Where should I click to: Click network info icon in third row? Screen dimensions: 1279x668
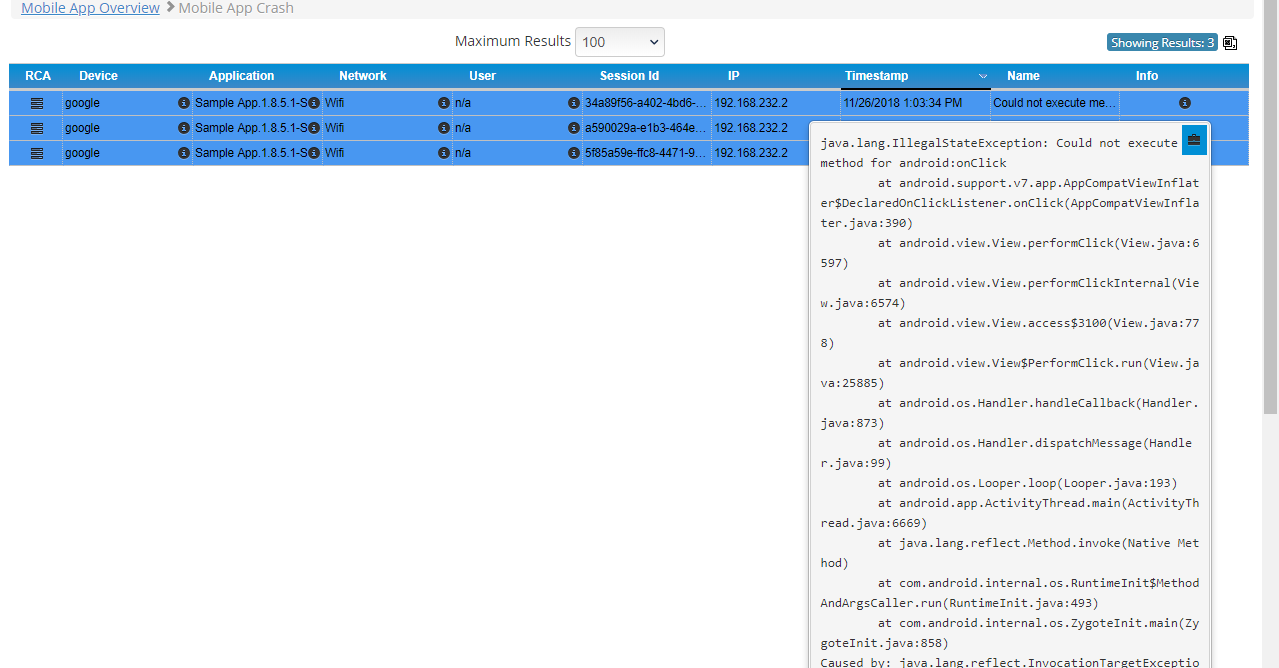pos(444,153)
